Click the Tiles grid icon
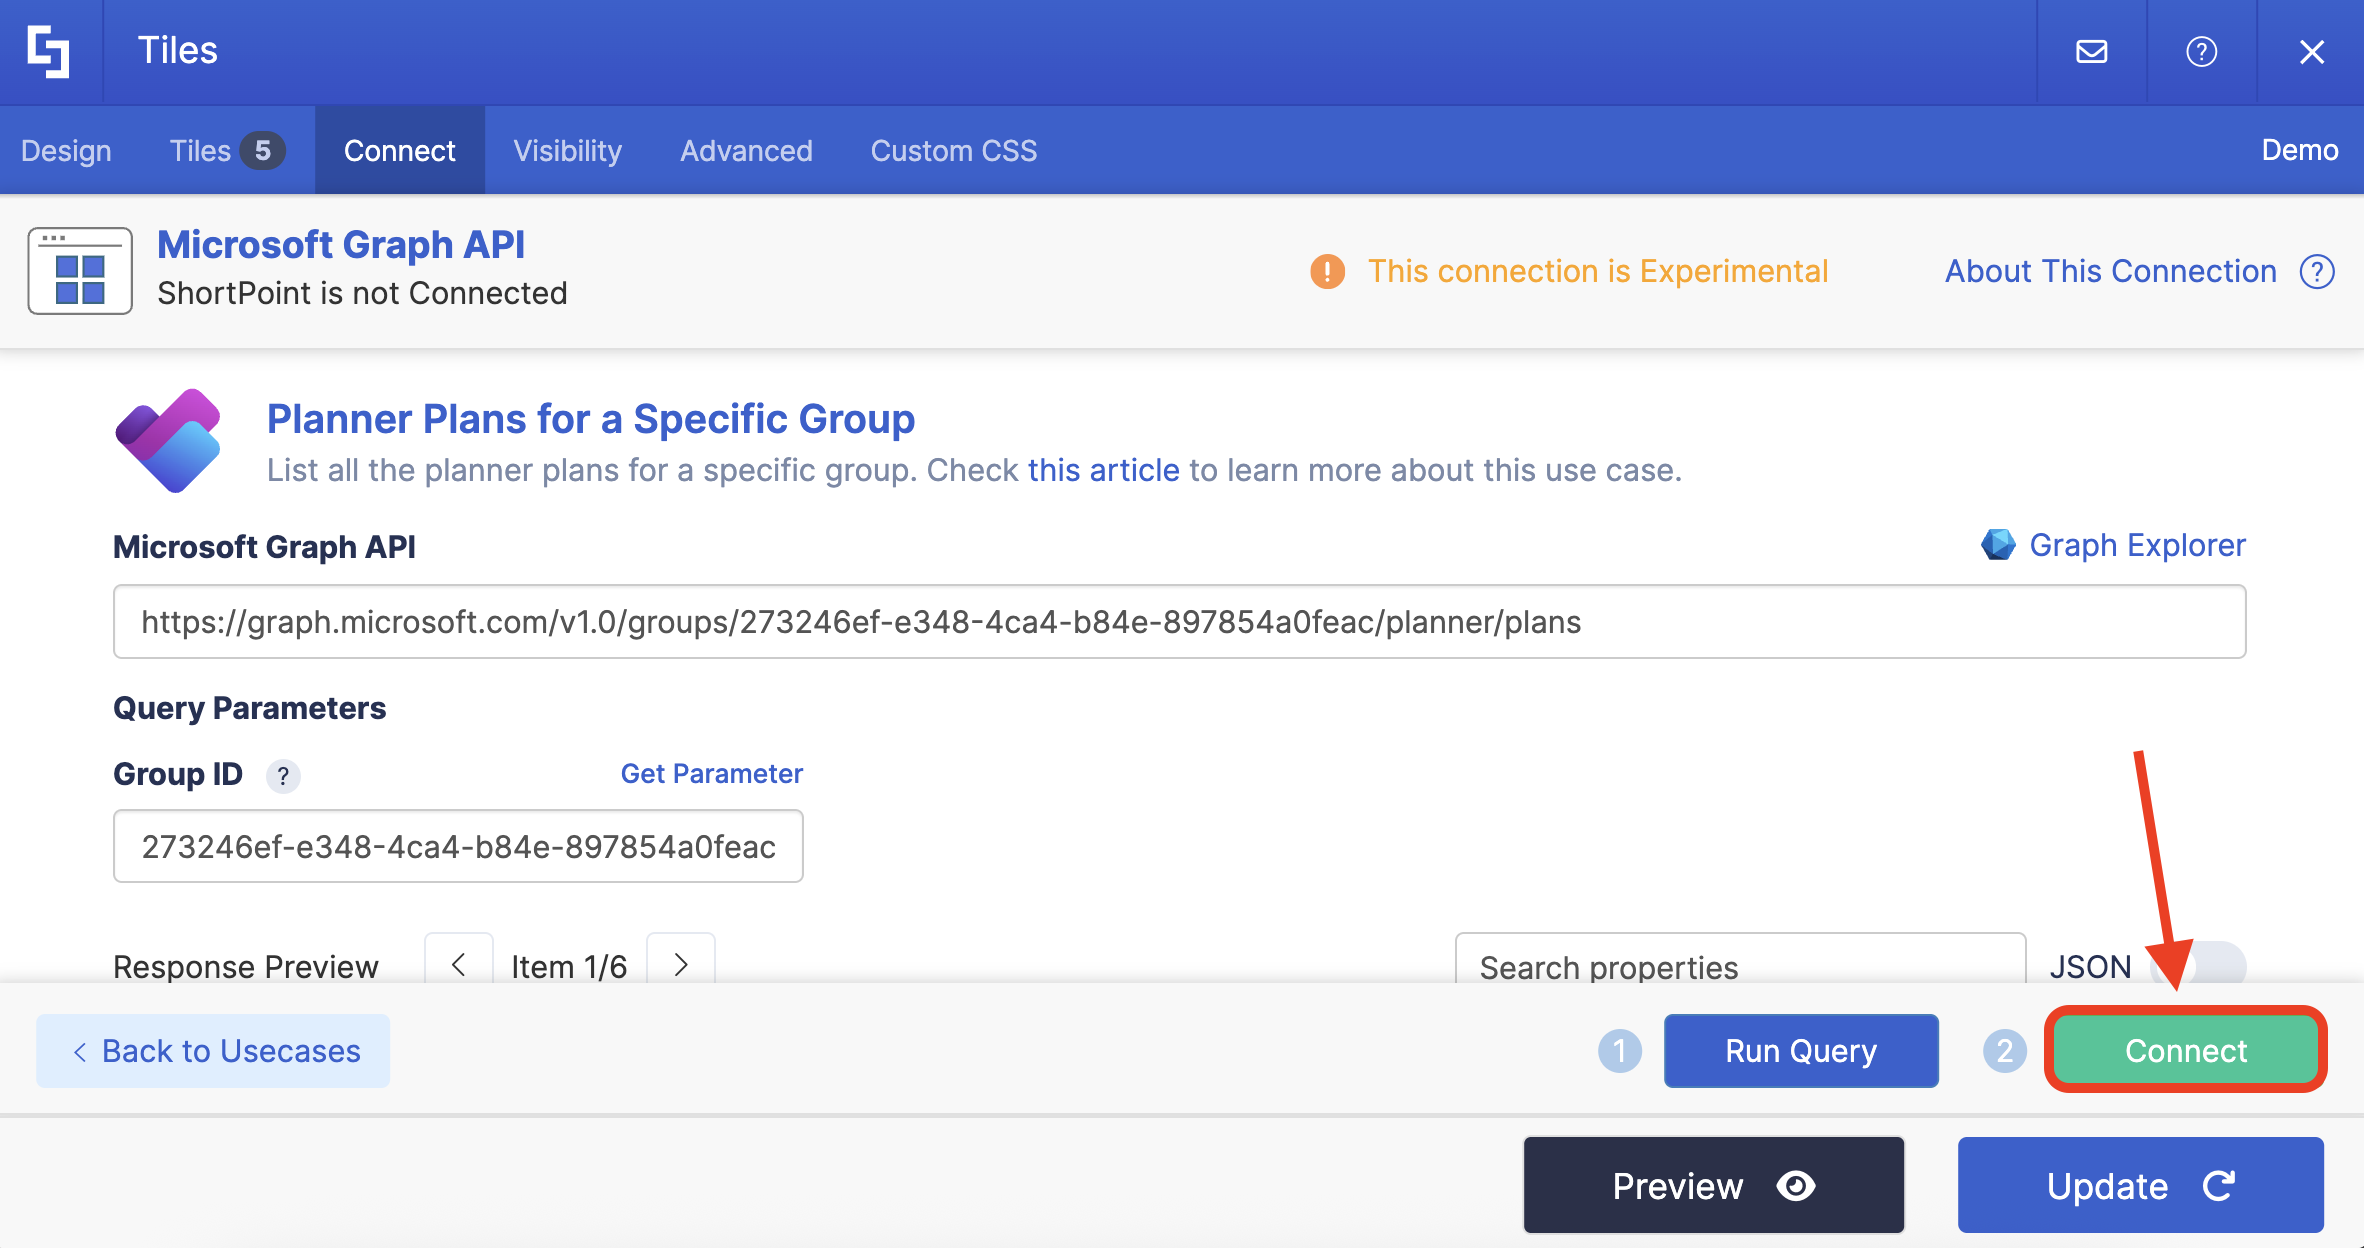This screenshot has width=2364, height=1248. pos(80,272)
